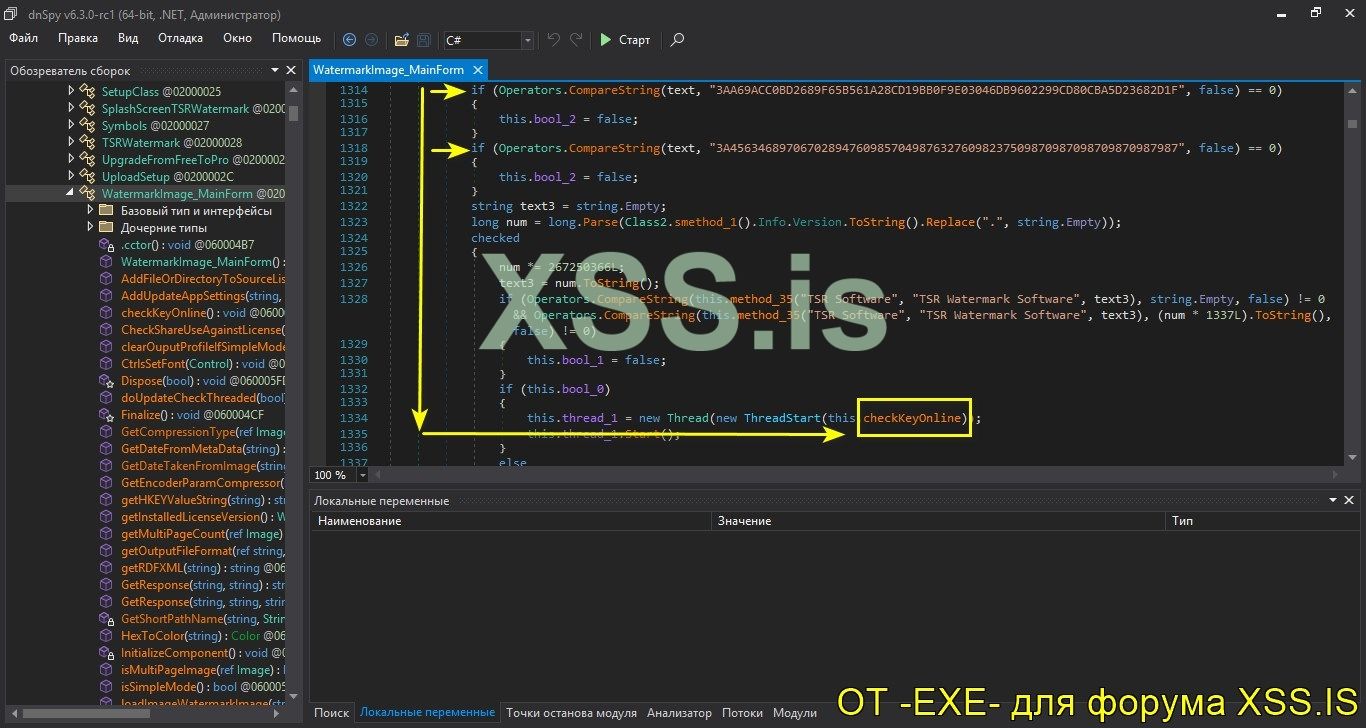This screenshot has height=728, width=1366.
Task: Click the isSimpleMode method icon
Action: tap(106, 686)
